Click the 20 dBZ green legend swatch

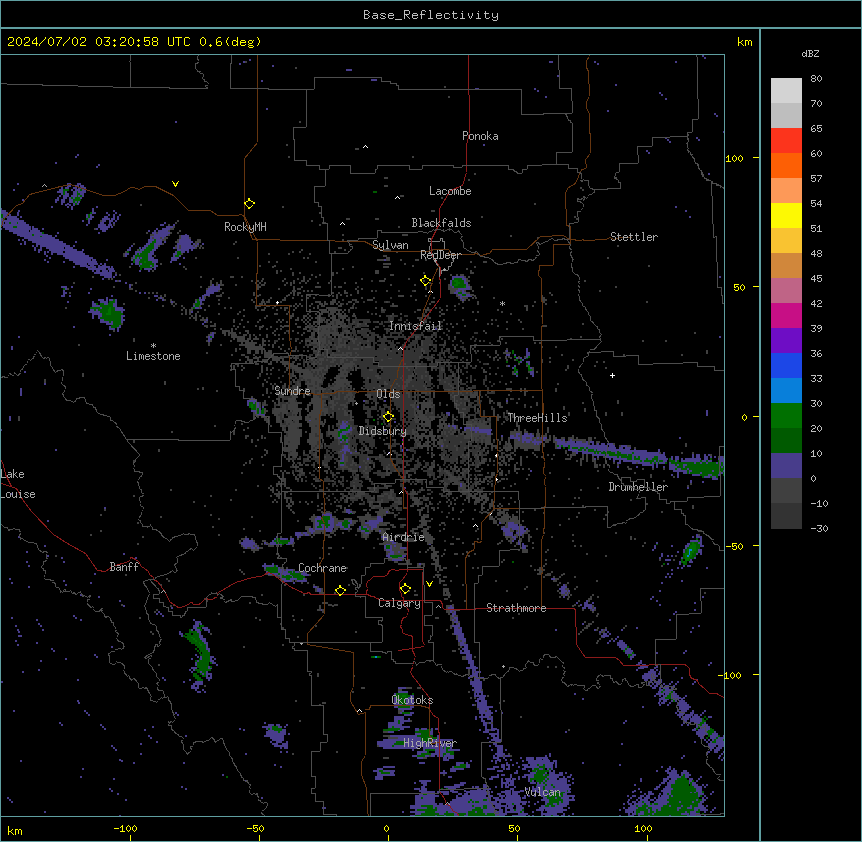tap(786, 440)
